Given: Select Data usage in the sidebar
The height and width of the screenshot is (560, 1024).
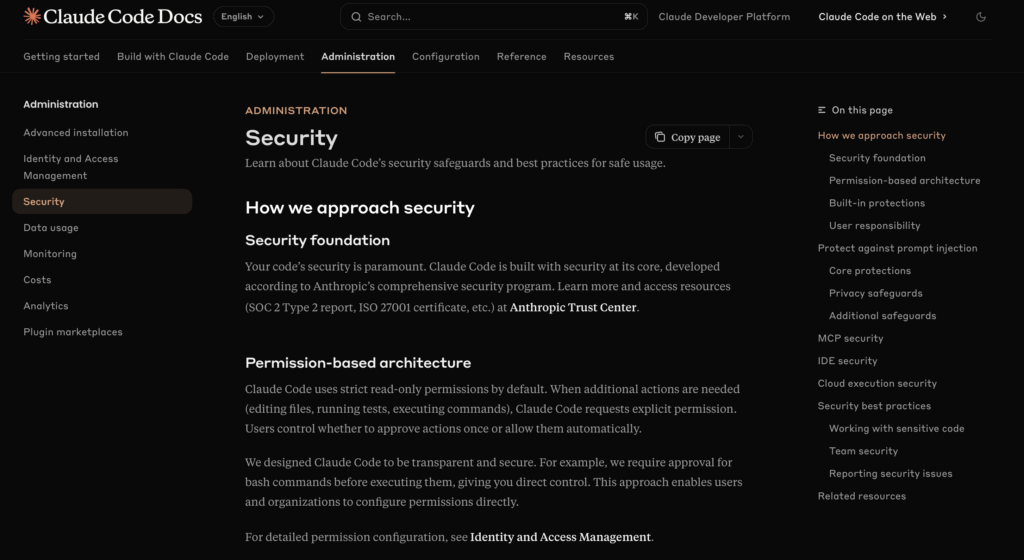Looking at the screenshot, I should 51,228.
